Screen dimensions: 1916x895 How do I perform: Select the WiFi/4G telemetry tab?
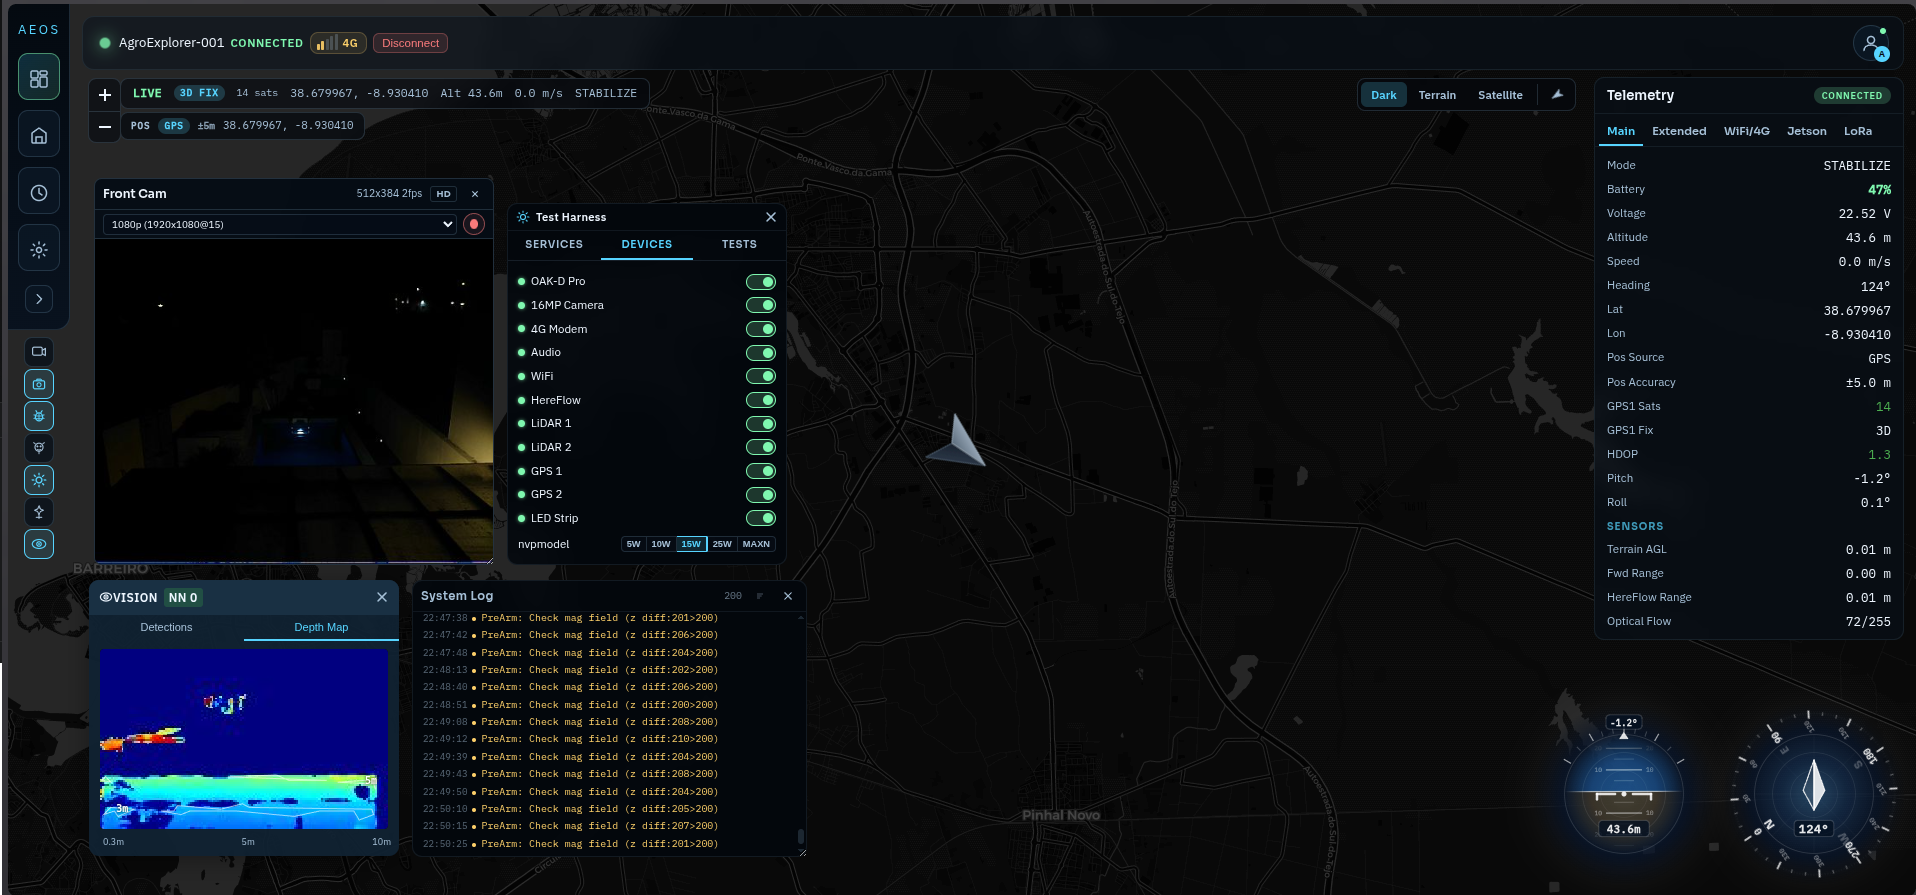(x=1747, y=131)
